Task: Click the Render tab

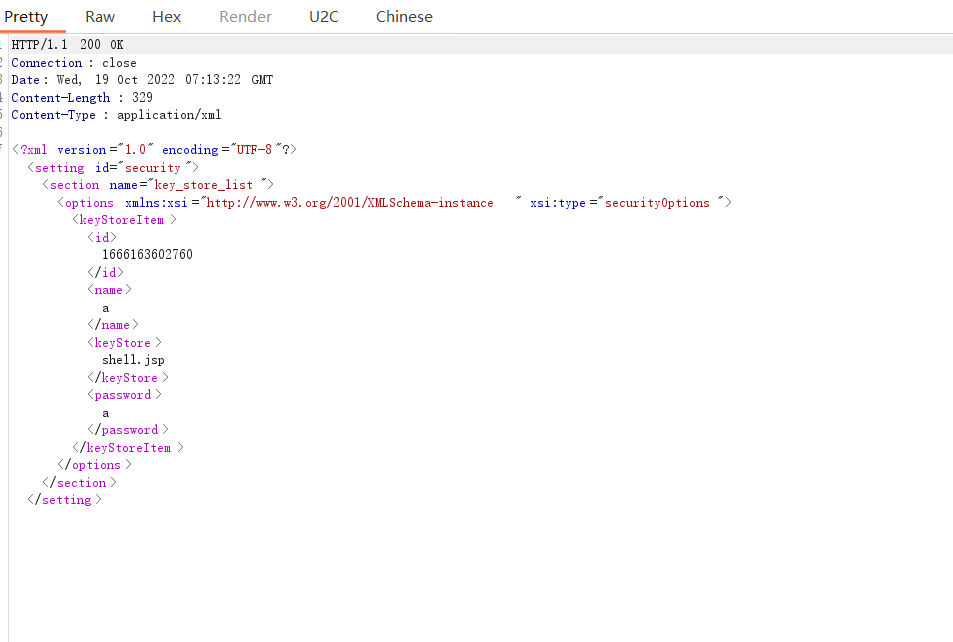Action: [x=245, y=16]
